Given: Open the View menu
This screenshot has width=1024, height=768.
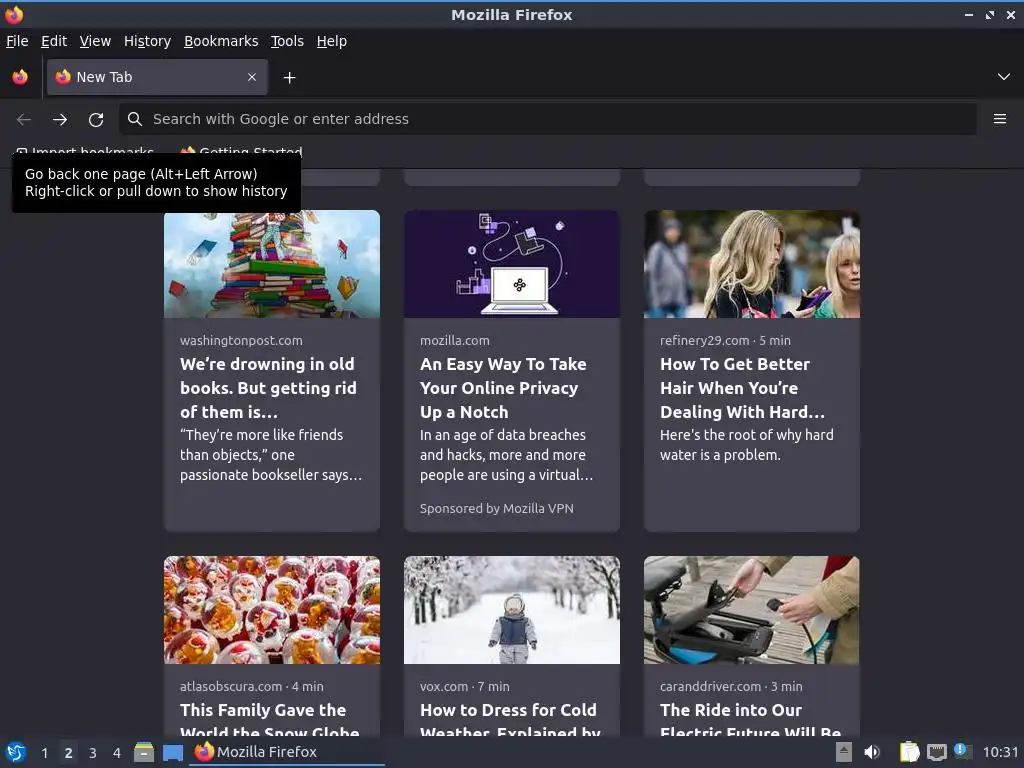Looking at the screenshot, I should [95, 41].
